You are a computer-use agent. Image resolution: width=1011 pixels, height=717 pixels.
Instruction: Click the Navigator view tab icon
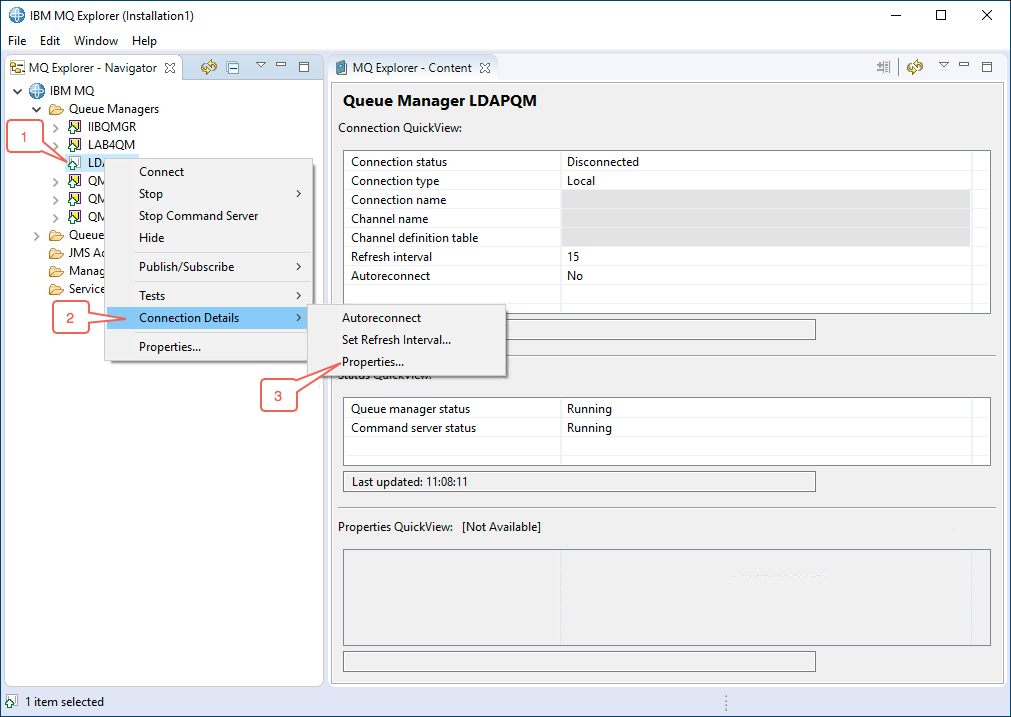[x=17, y=68]
